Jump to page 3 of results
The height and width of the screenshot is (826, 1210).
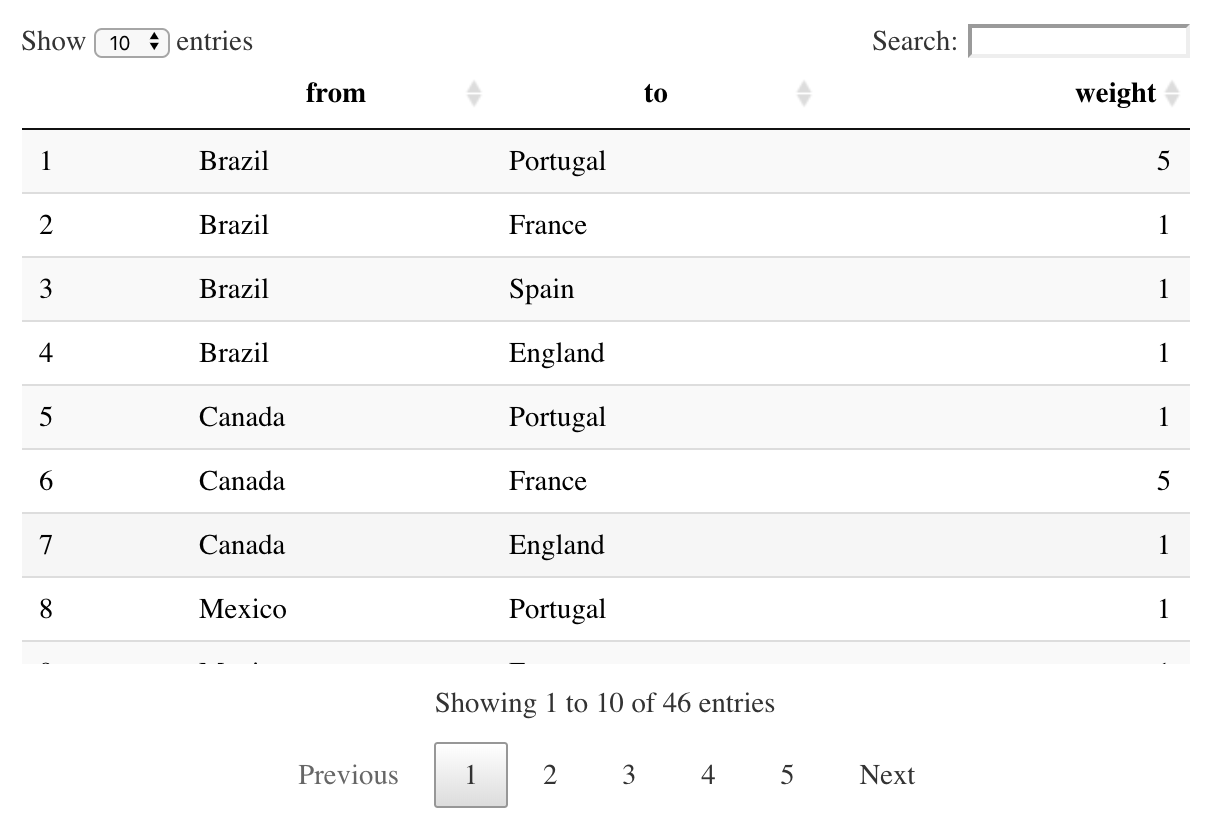(628, 775)
